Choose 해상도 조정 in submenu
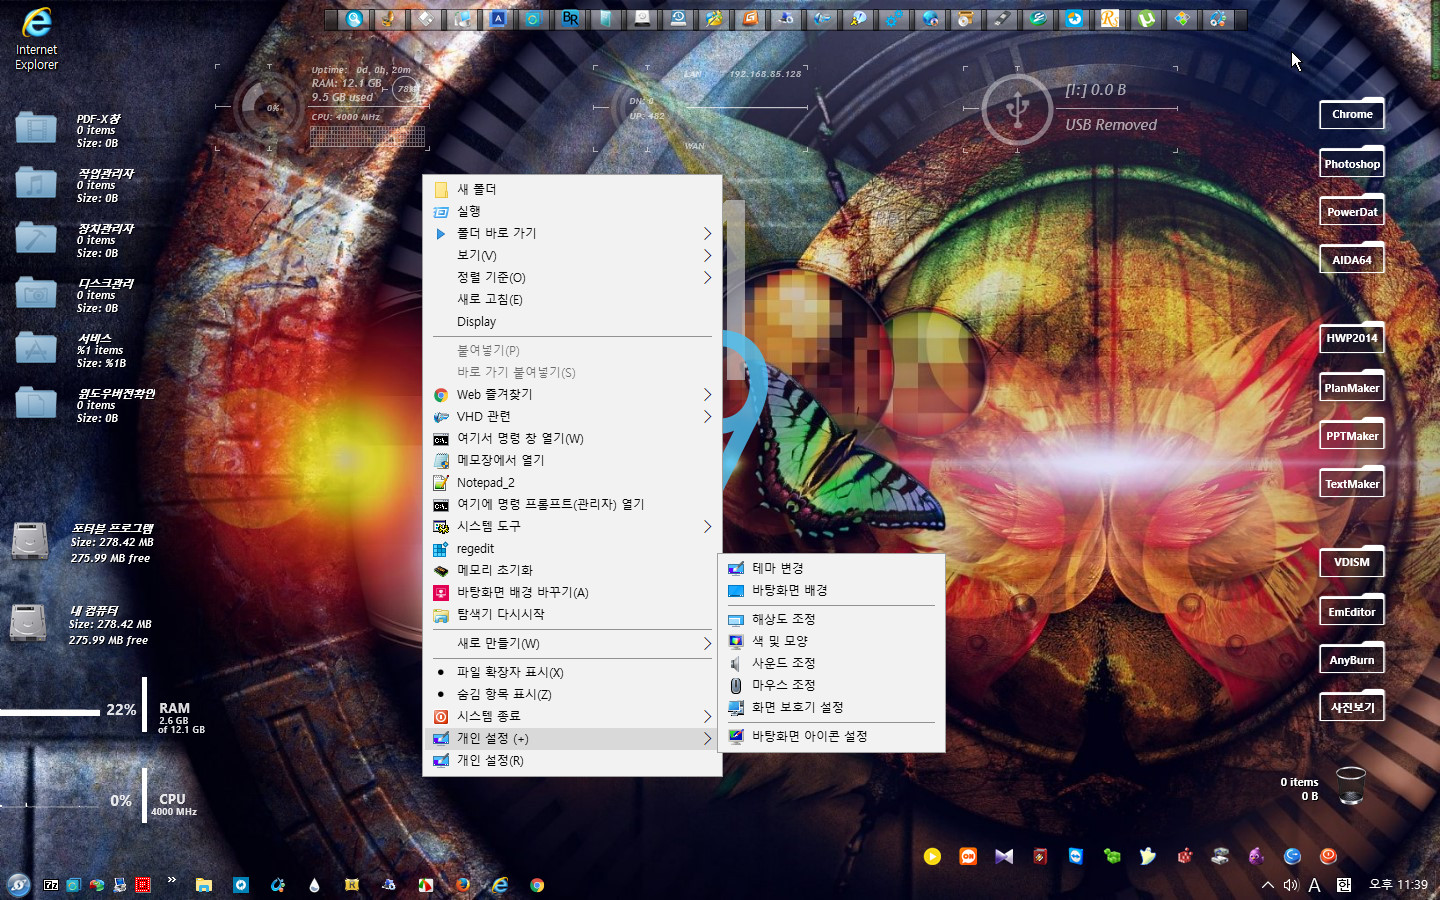Screen dimensions: 1440x900 (831, 619)
